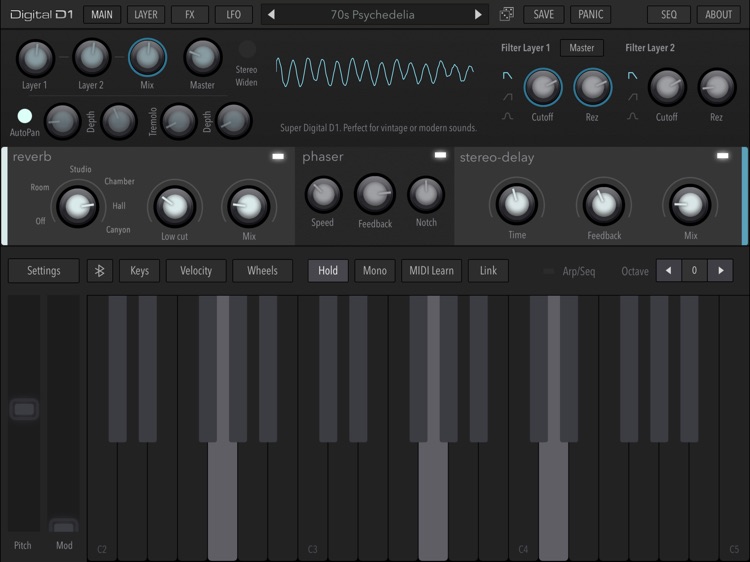
Task: Click the layer Mix knob
Action: [147, 57]
